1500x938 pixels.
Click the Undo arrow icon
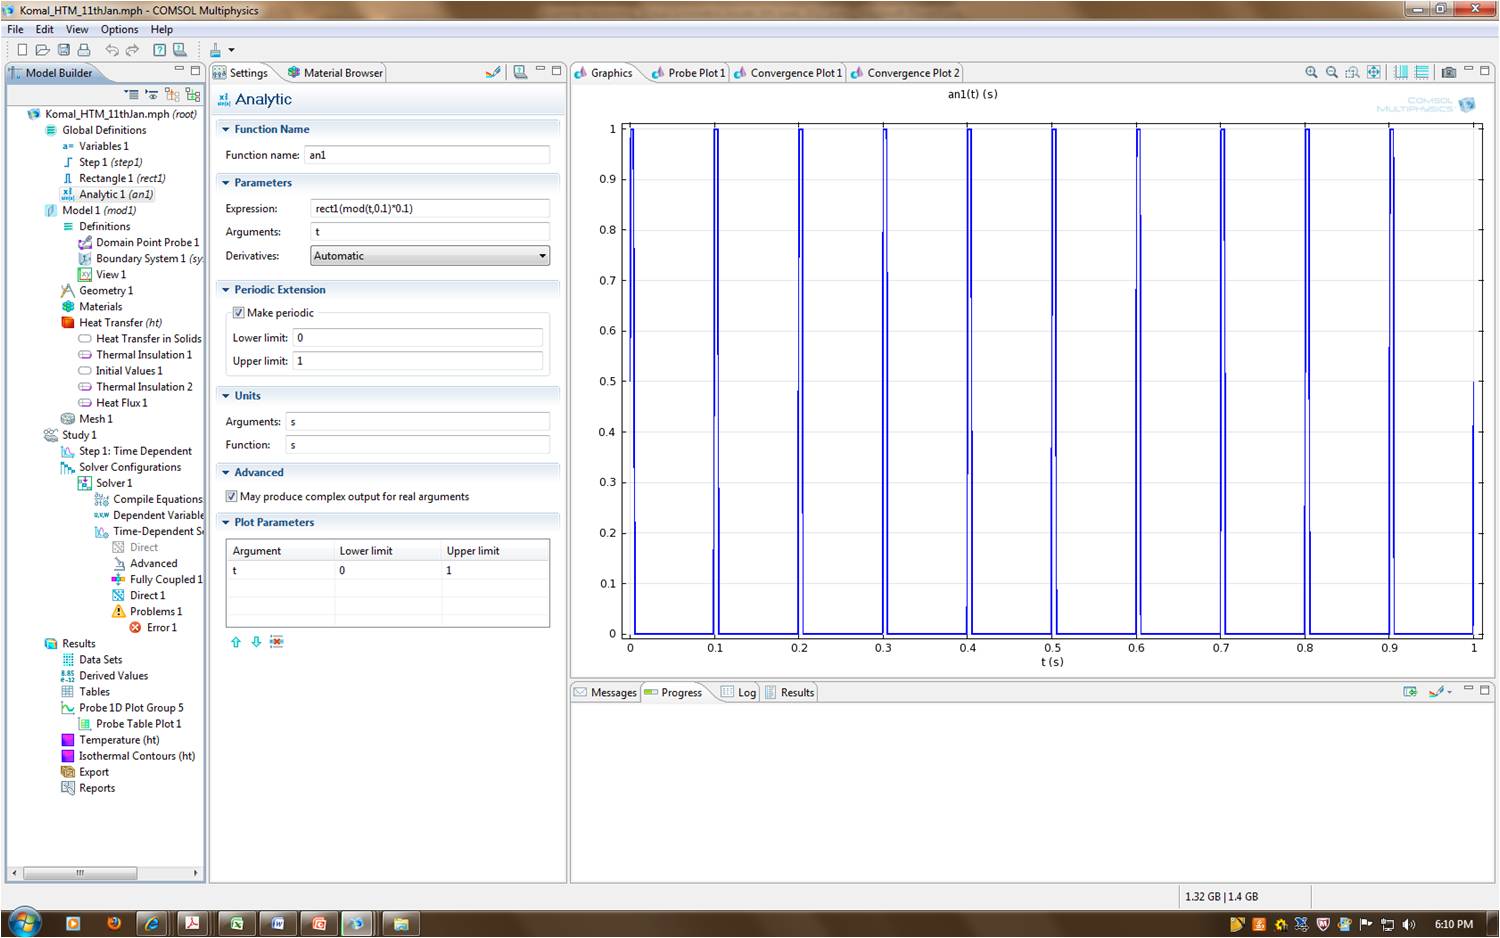(x=111, y=49)
